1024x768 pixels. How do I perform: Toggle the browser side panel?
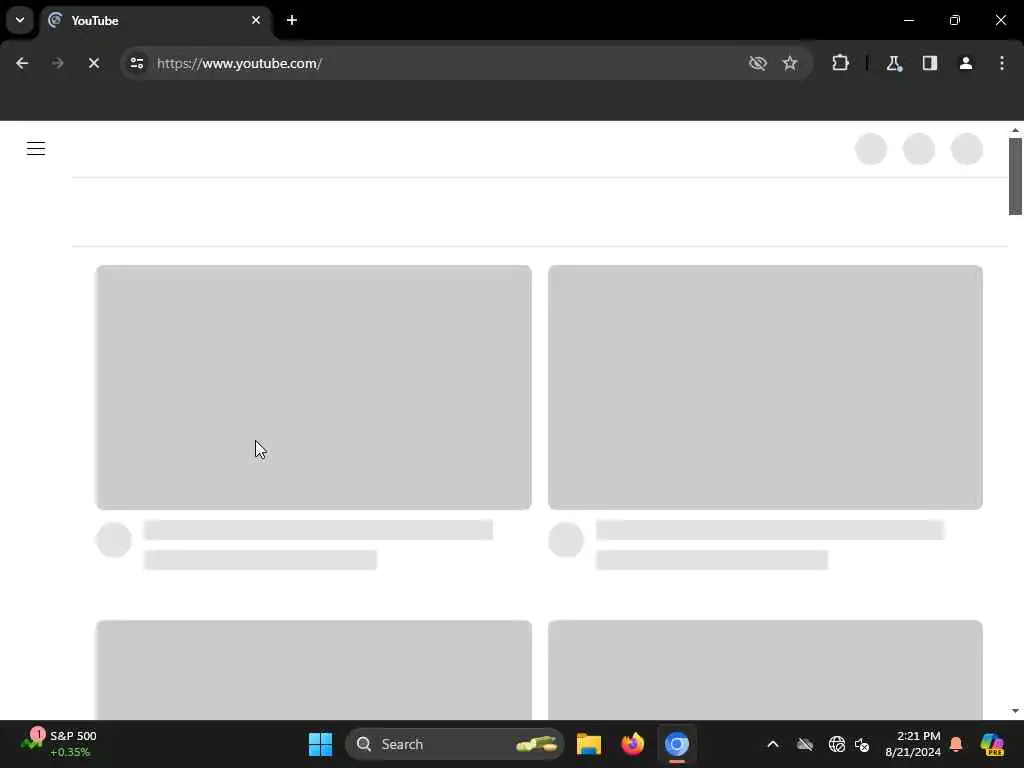pyautogui.click(x=930, y=63)
